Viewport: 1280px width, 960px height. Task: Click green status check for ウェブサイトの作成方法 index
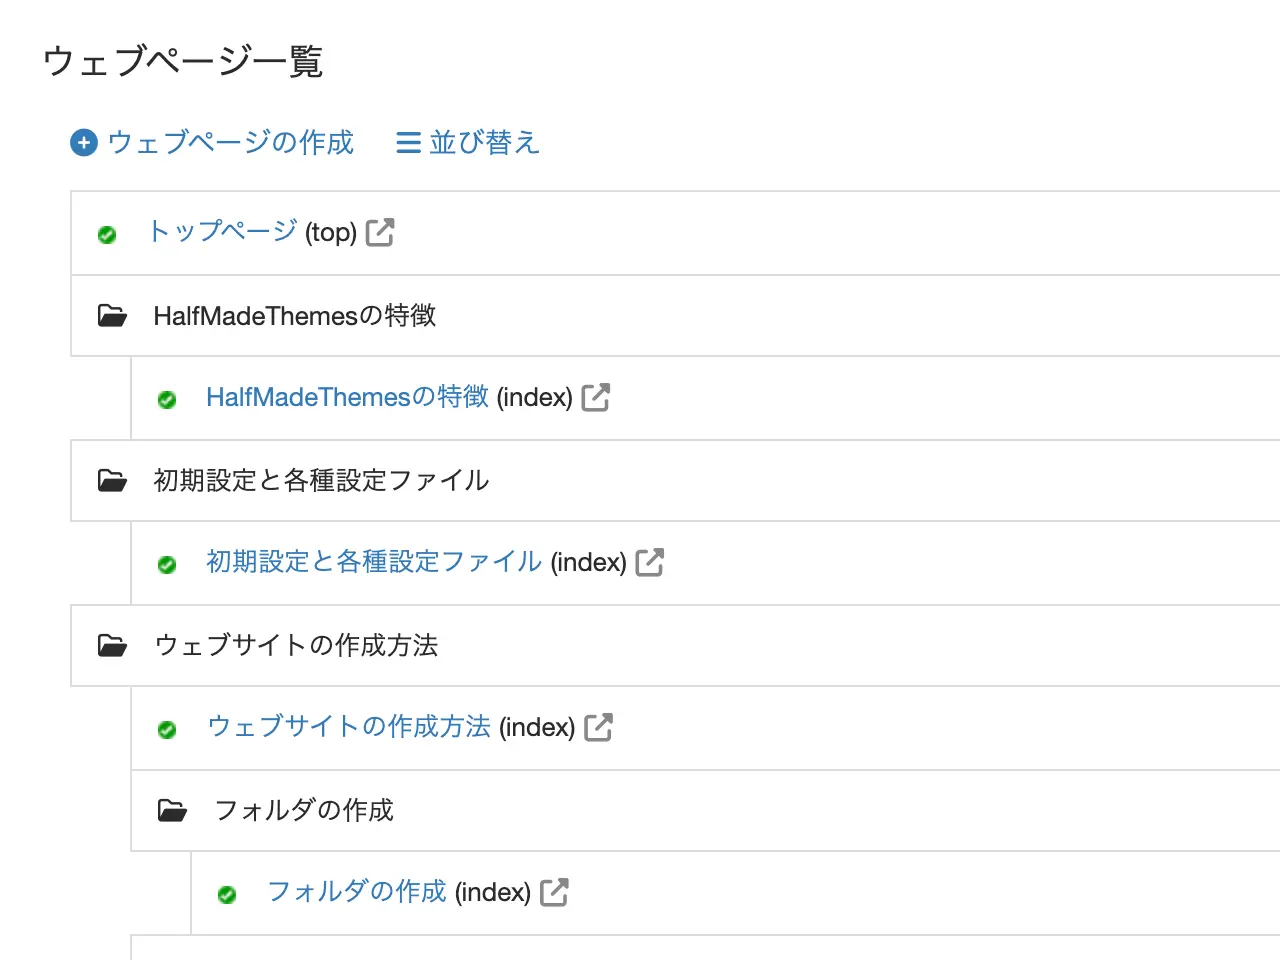point(167,730)
